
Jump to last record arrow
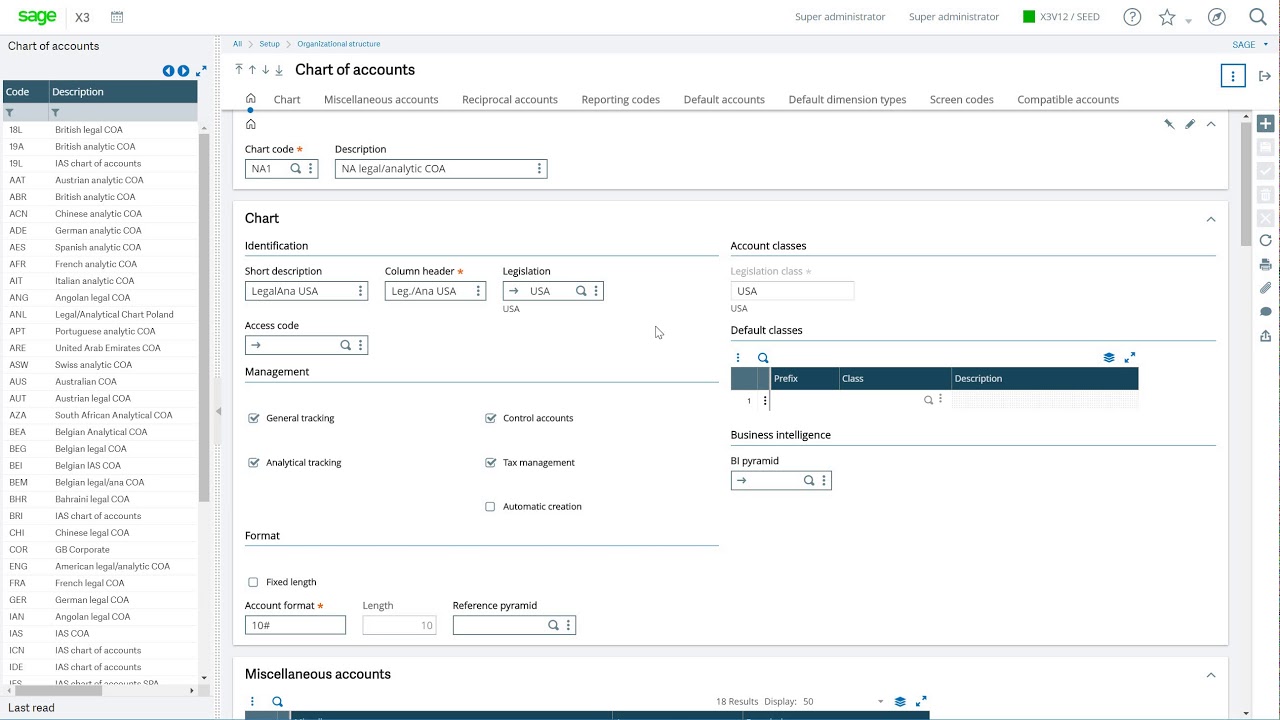279,70
